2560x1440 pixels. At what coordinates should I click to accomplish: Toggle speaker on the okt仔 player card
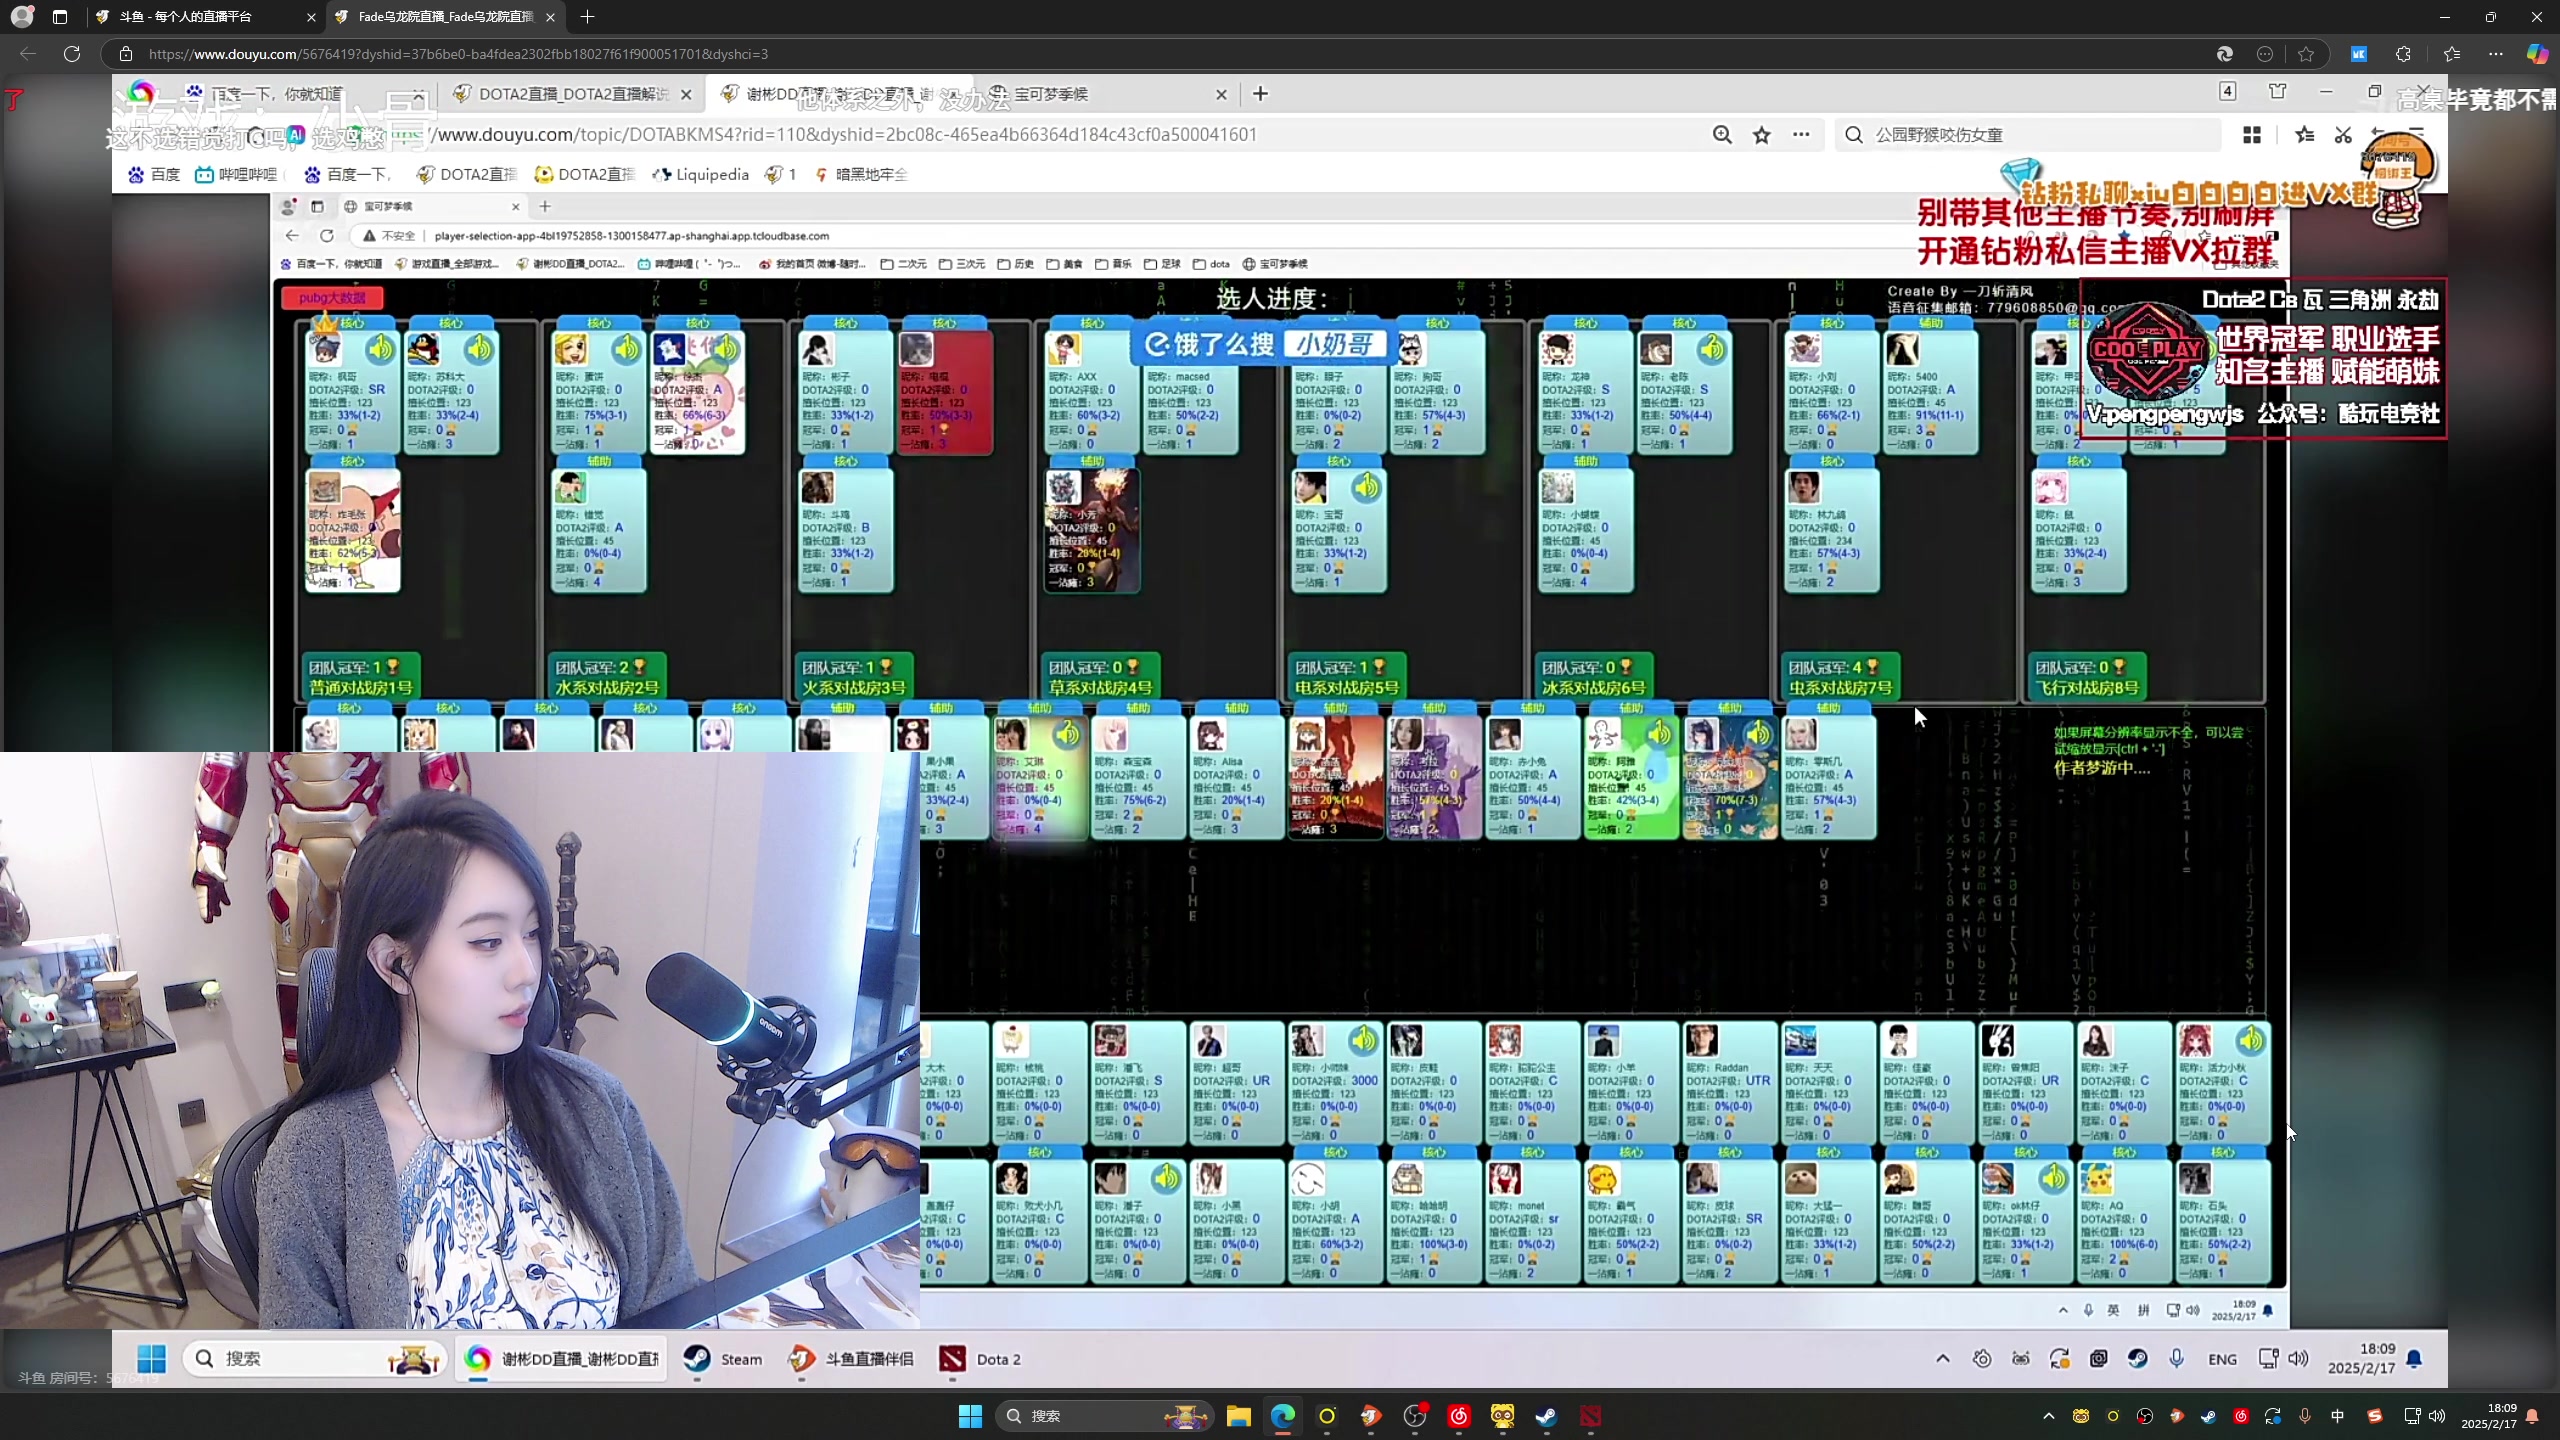[2053, 1179]
